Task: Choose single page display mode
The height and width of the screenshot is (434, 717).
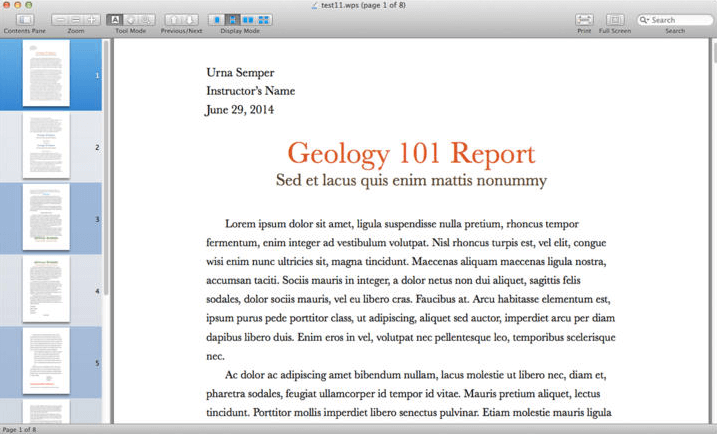Action: pos(217,20)
